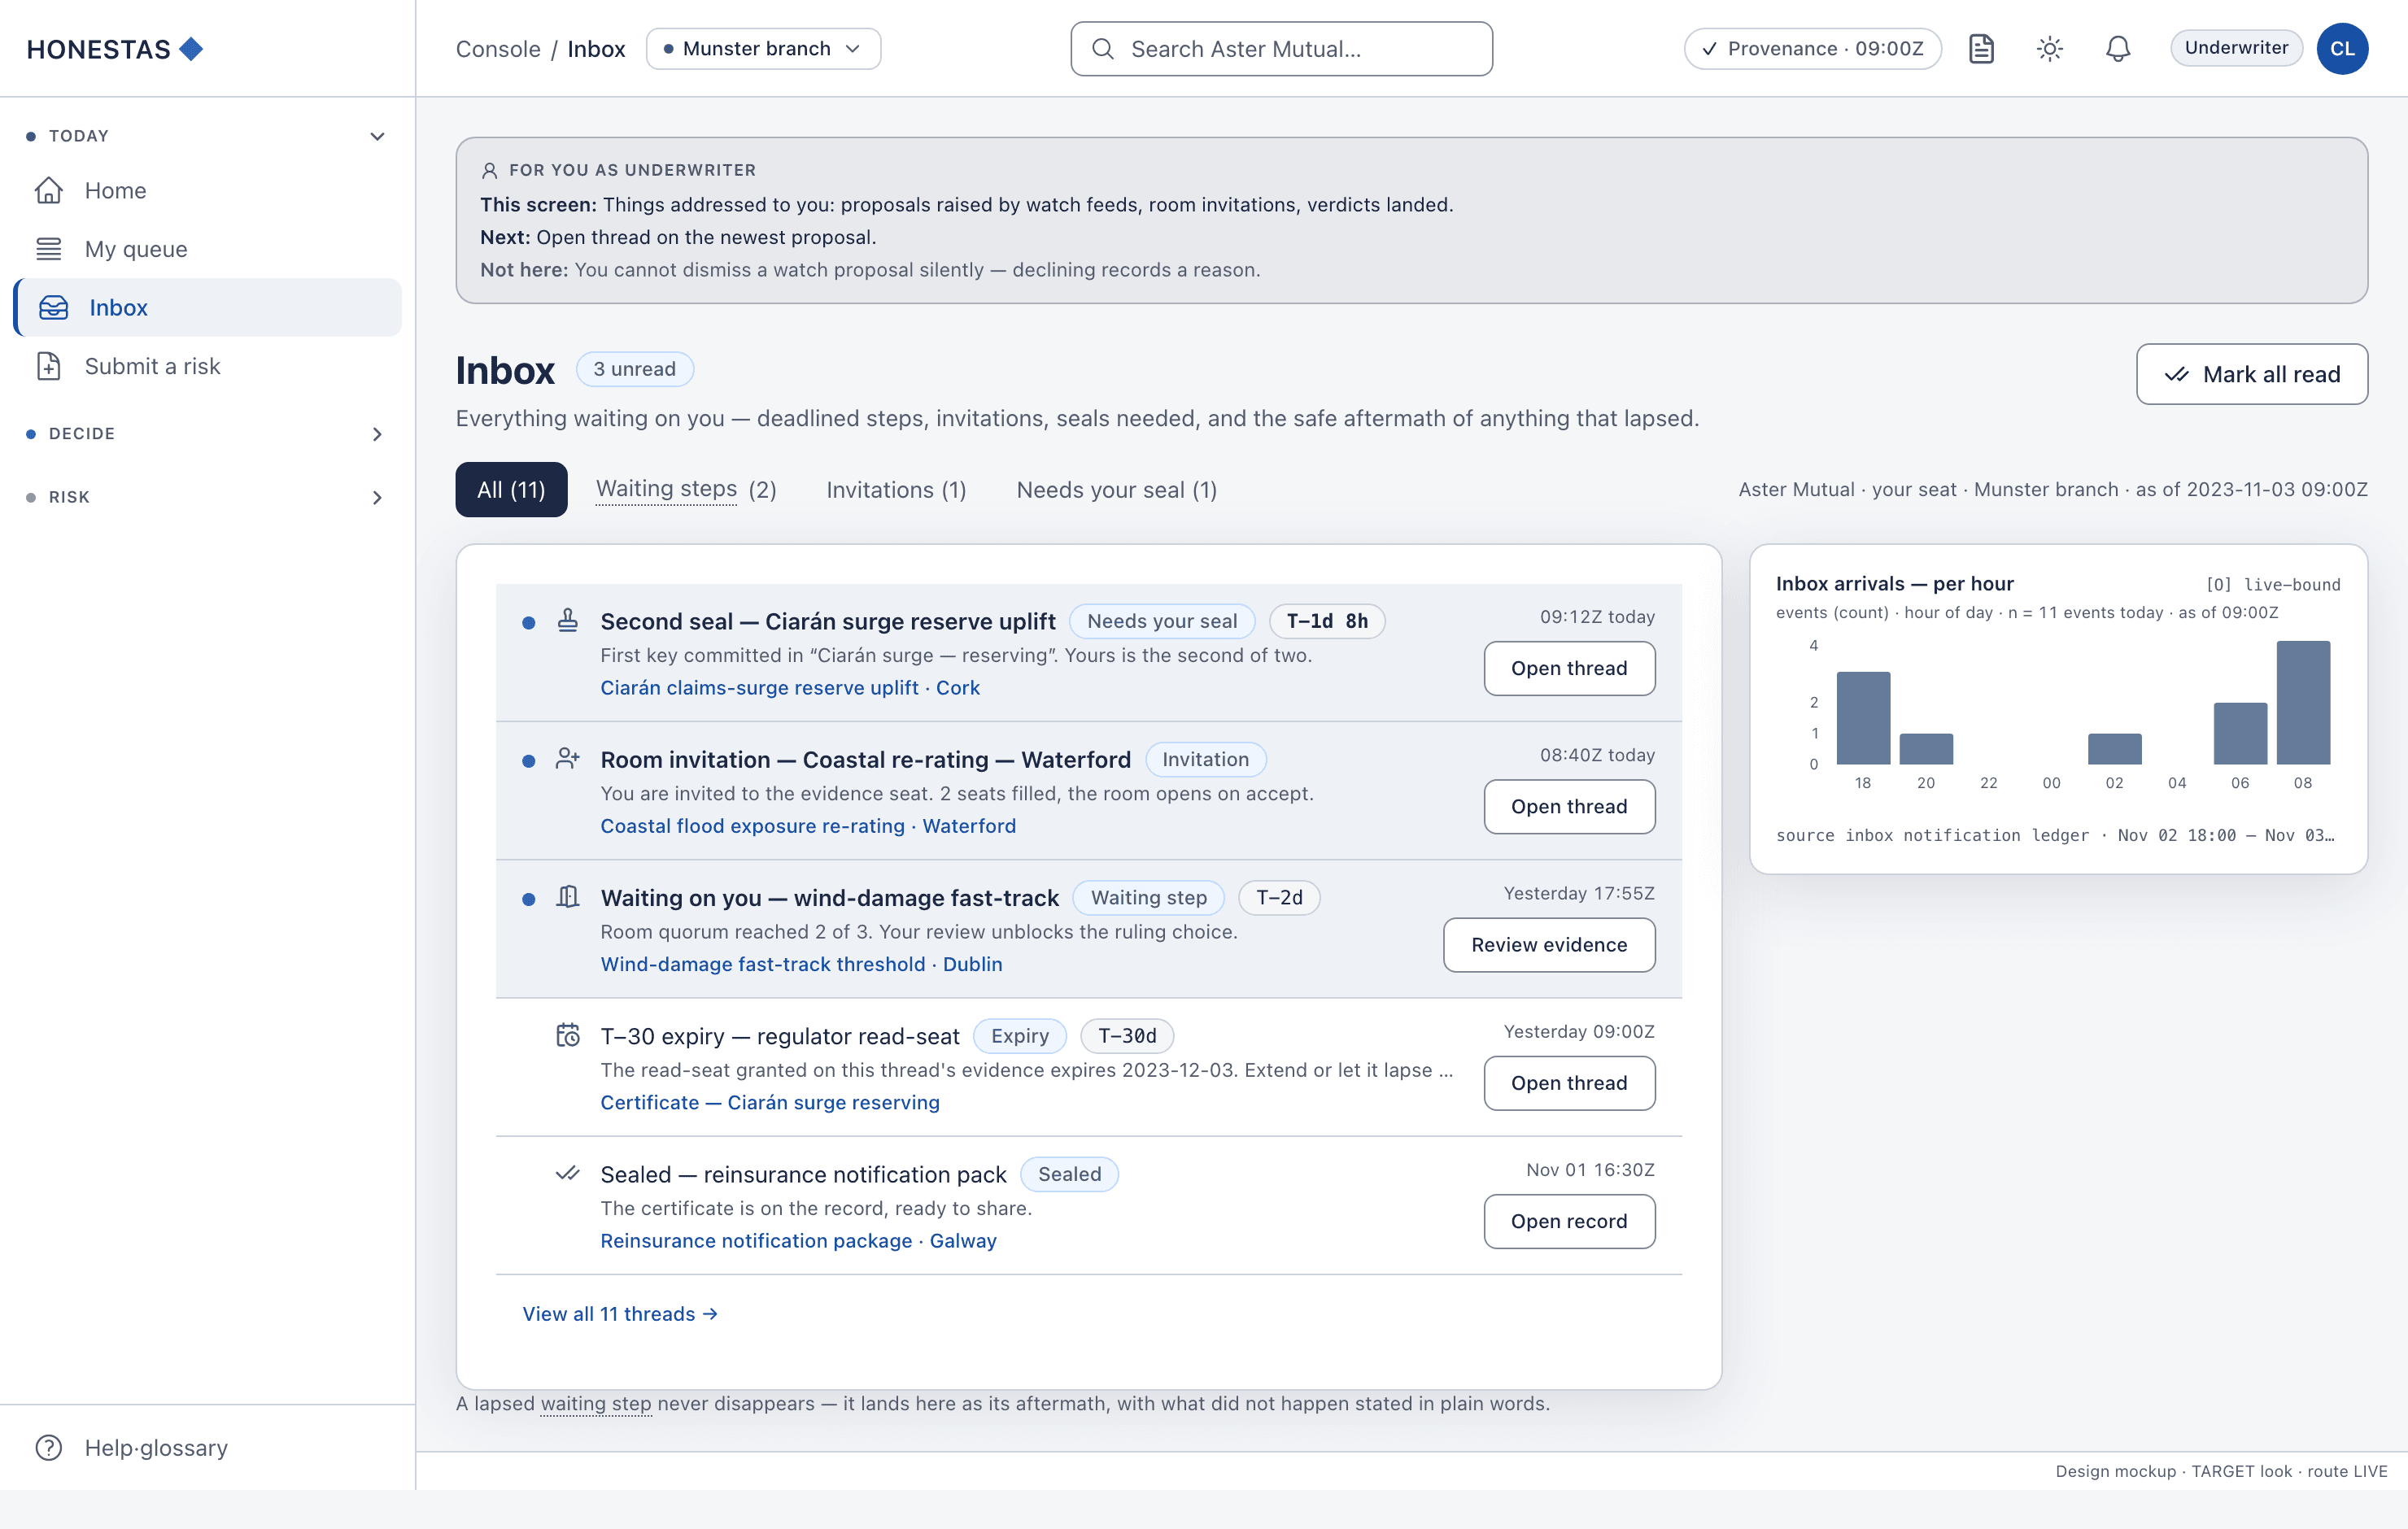Open record for reinsurance notification pack
Screen dimensions: 2408x1529
tap(1569, 1221)
